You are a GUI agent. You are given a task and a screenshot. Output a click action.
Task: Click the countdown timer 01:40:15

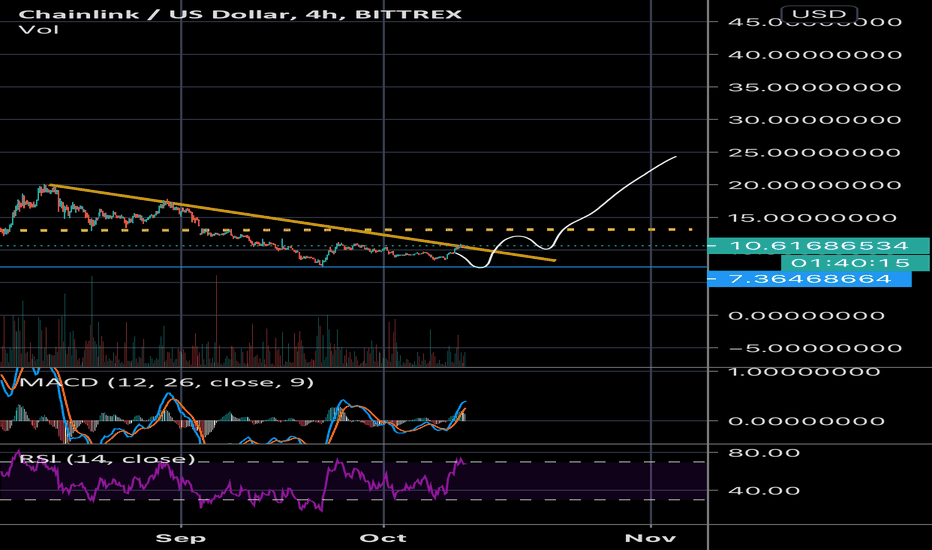[x=855, y=263]
